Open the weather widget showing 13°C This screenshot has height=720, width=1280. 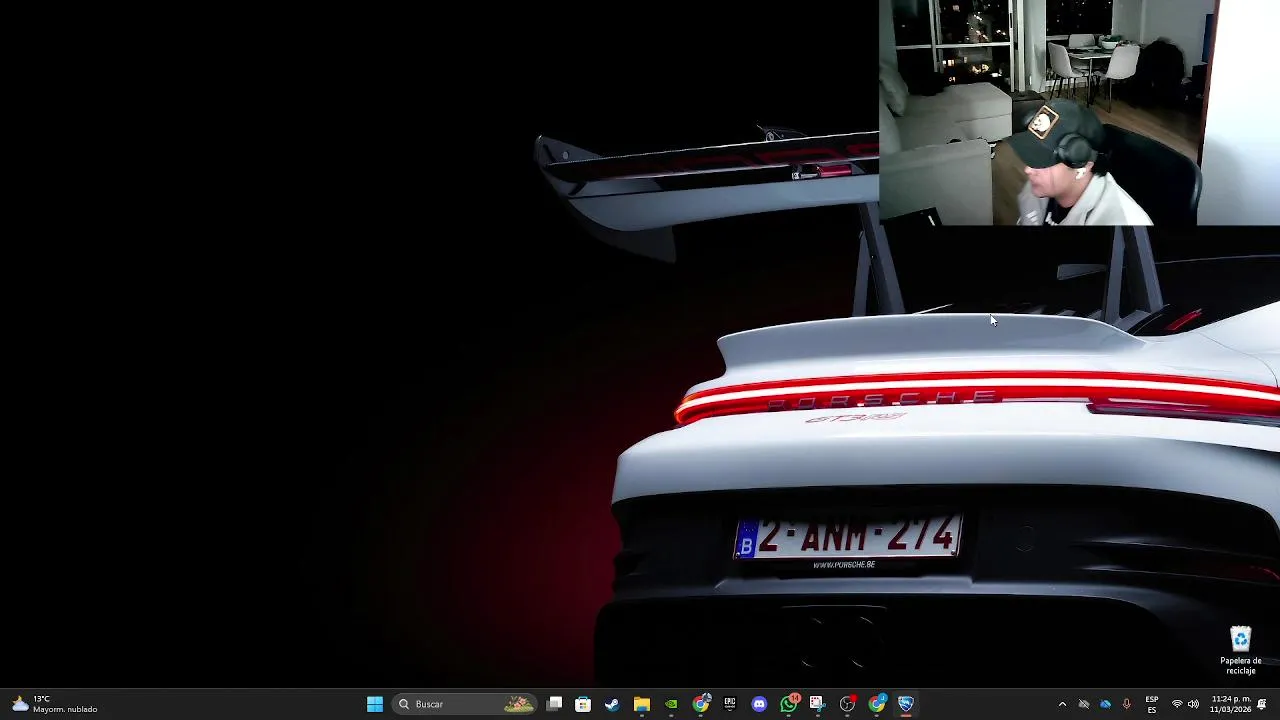click(x=55, y=704)
